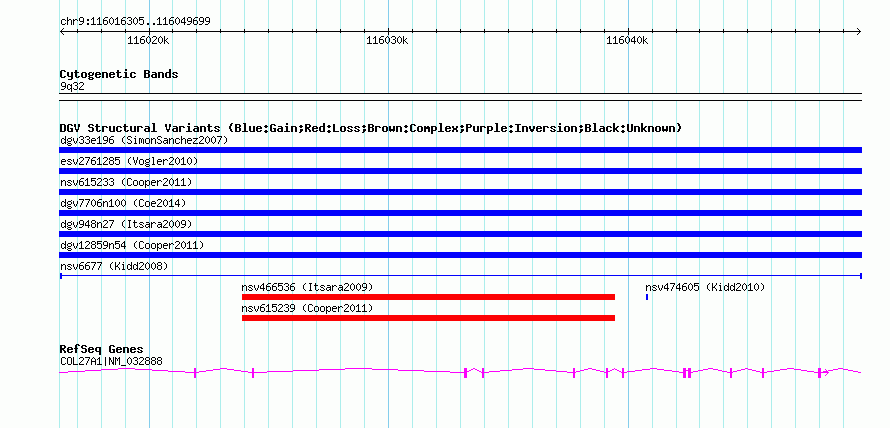Click the dgv948n27 (Itsara2009) label
Image resolution: width=890 pixels, height=428 pixels.
click(126, 224)
